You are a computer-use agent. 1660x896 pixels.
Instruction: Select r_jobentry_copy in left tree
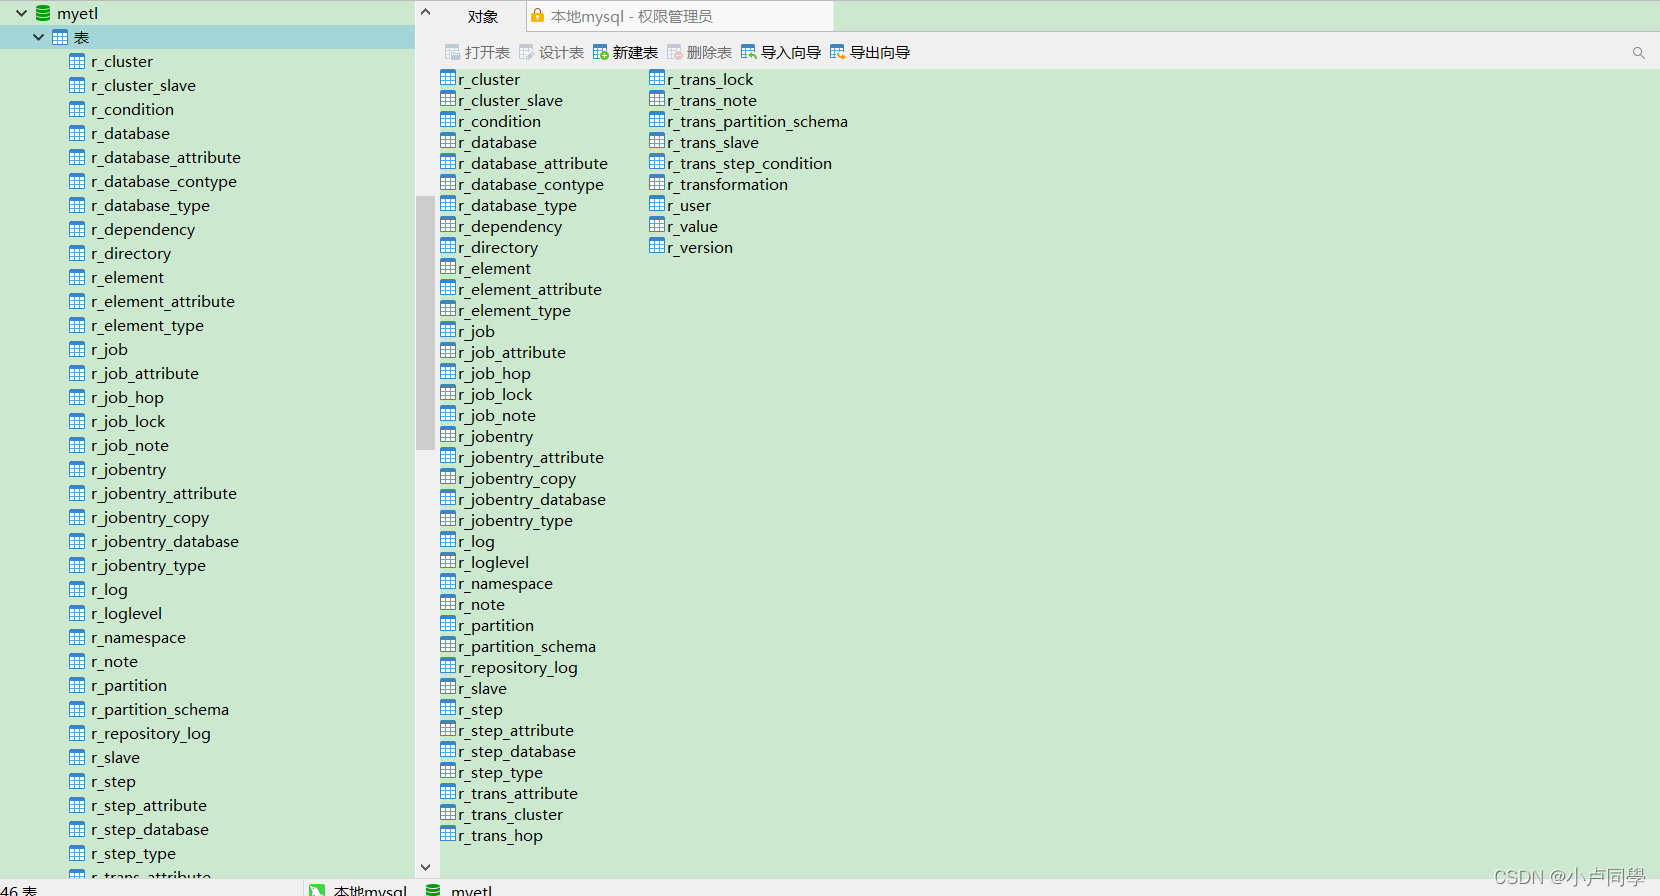click(x=150, y=517)
